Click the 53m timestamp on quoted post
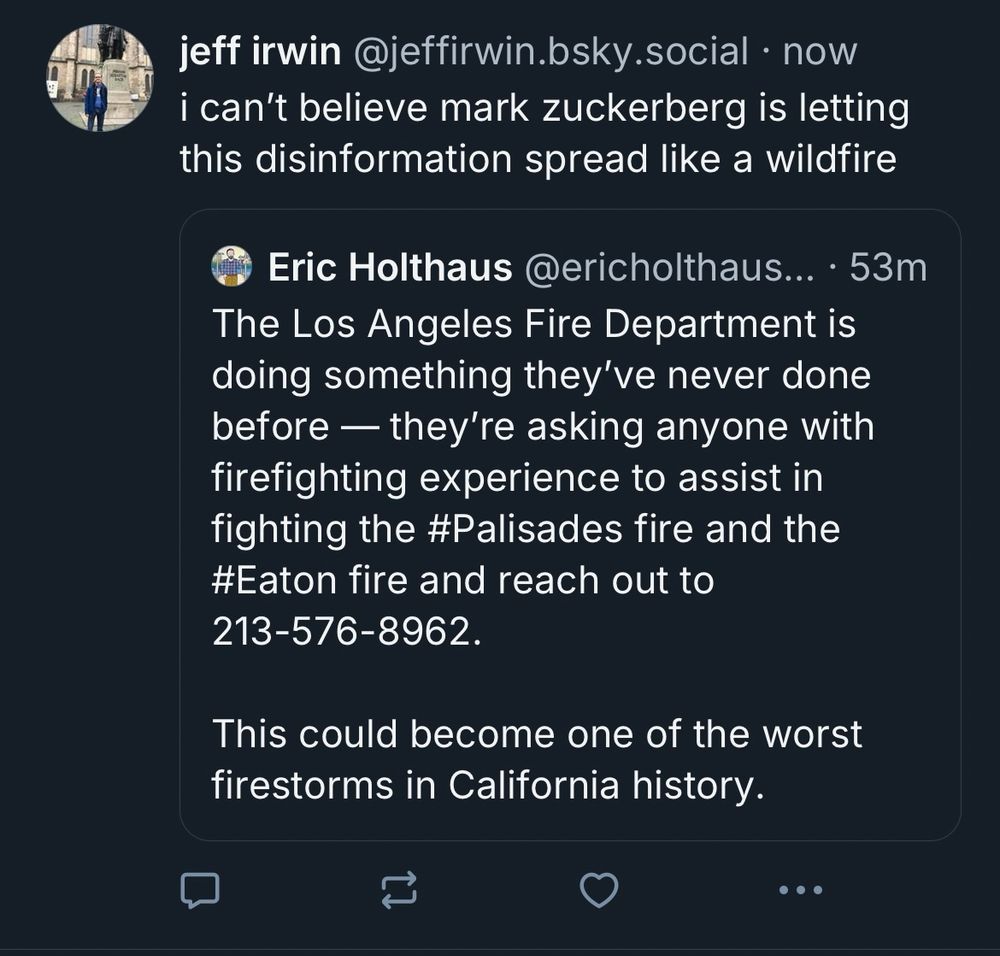The width and height of the screenshot is (1000, 956). (888, 268)
